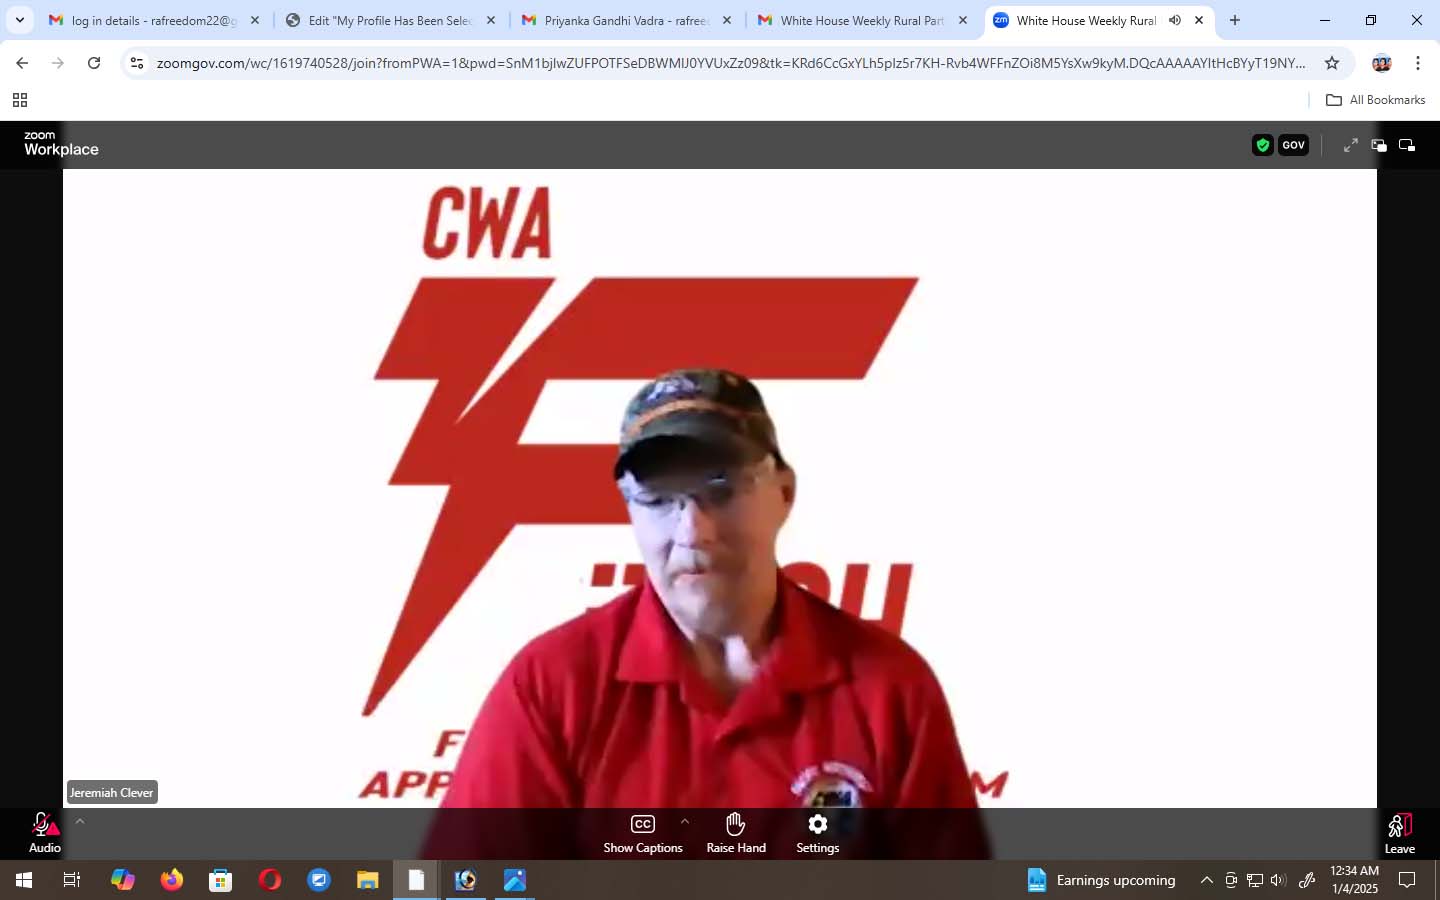Open the Windows Start menu
1440x900 pixels.
[24, 880]
